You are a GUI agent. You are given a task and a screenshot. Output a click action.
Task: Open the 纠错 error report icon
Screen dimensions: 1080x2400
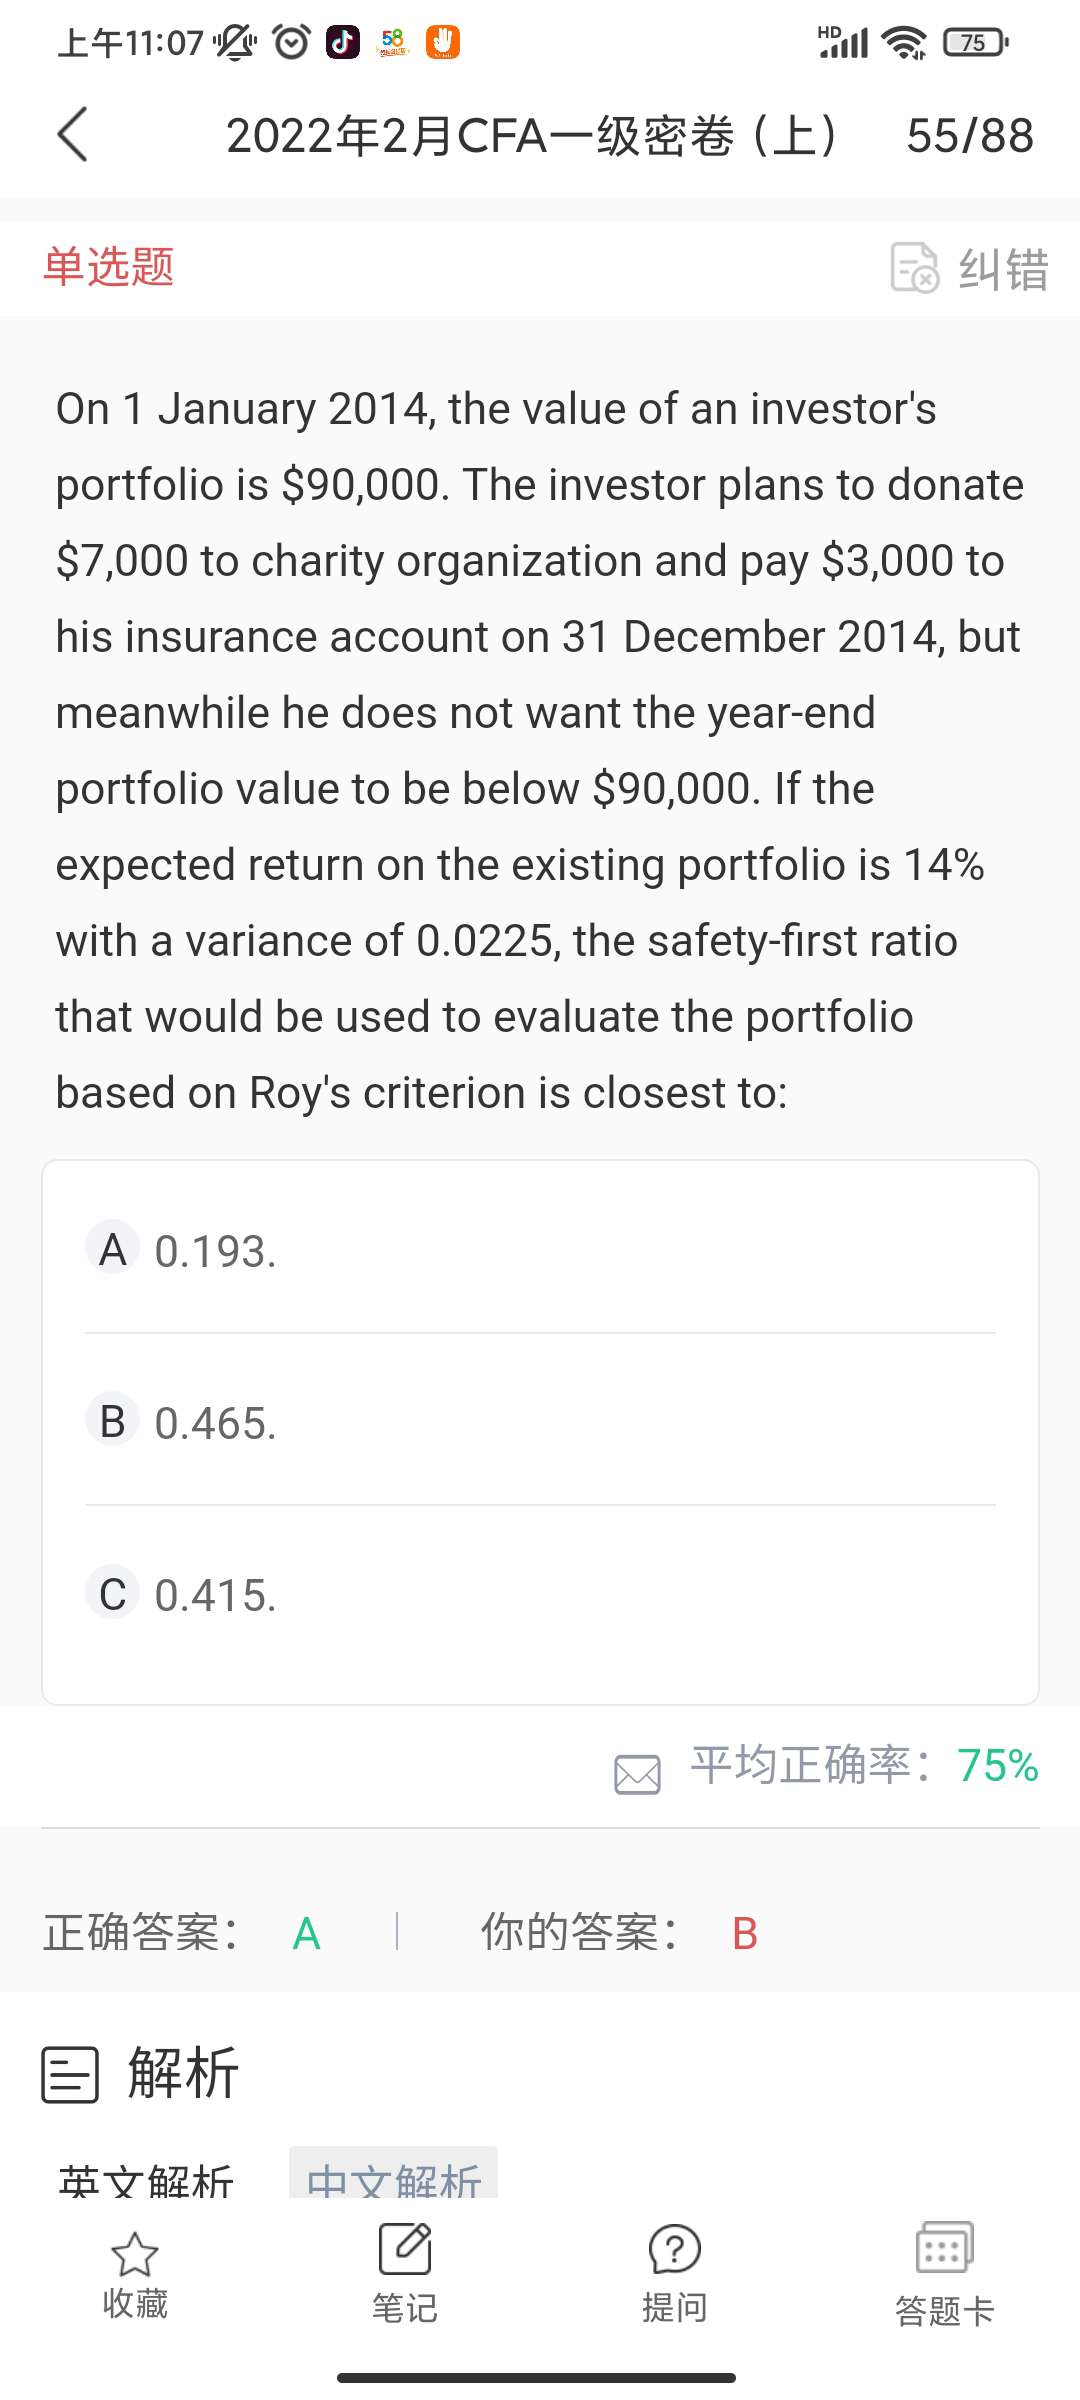point(914,268)
